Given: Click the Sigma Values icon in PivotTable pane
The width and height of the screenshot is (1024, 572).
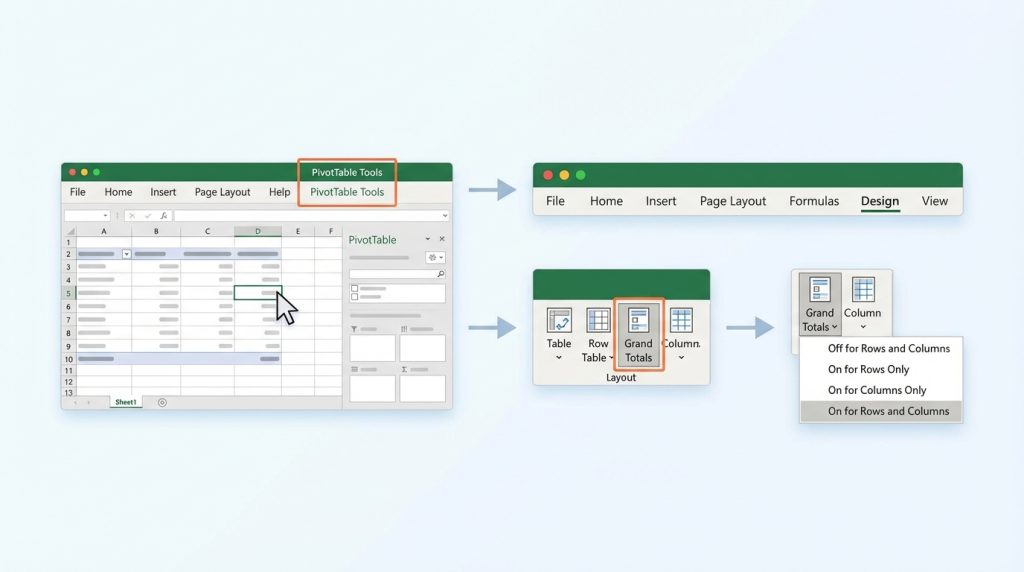Looking at the screenshot, I should [404, 370].
